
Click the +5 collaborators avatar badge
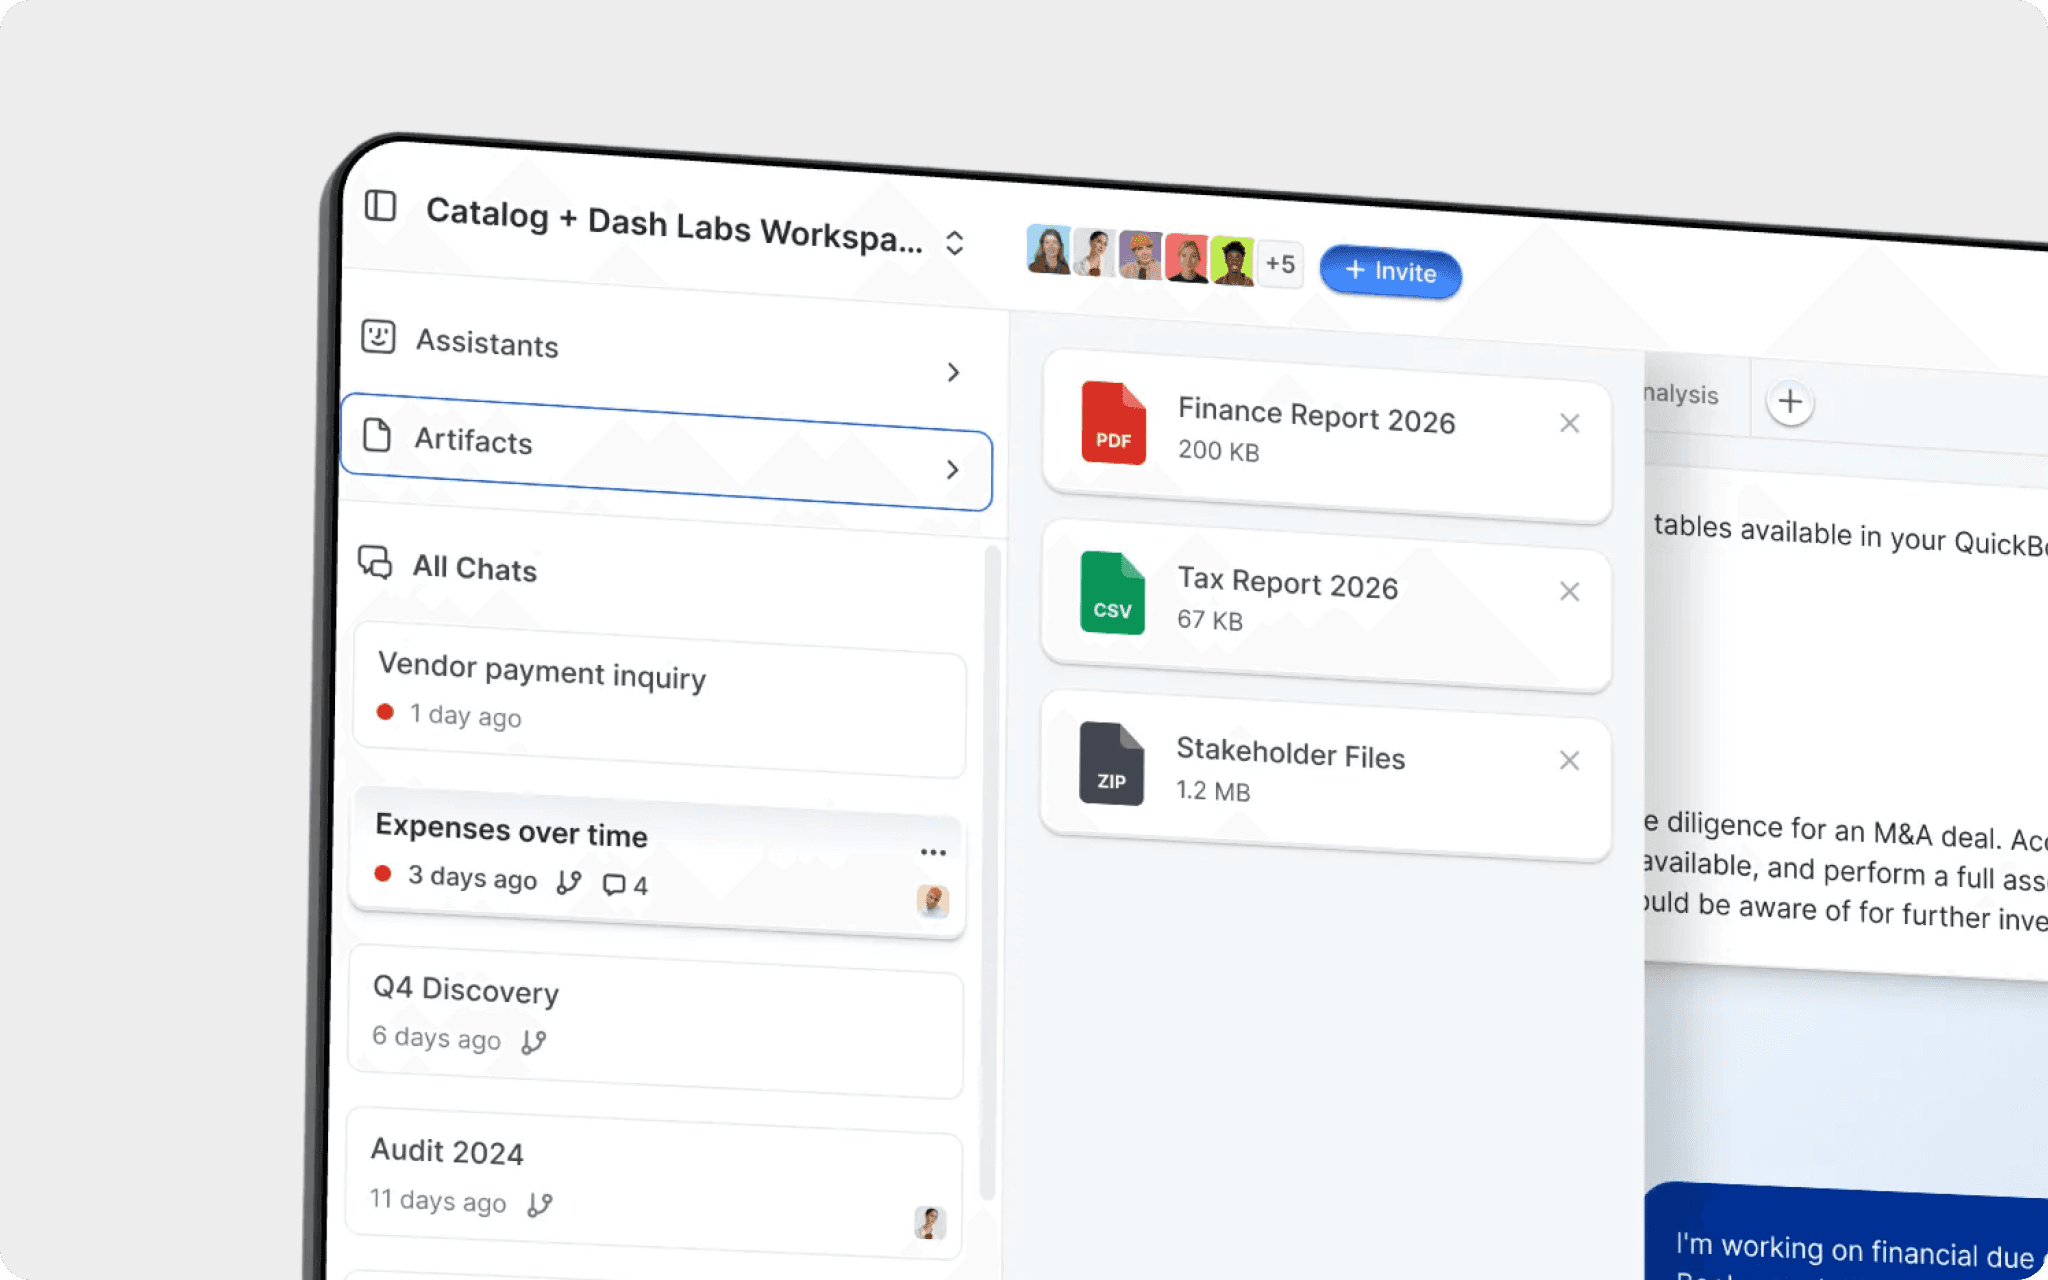[1280, 263]
